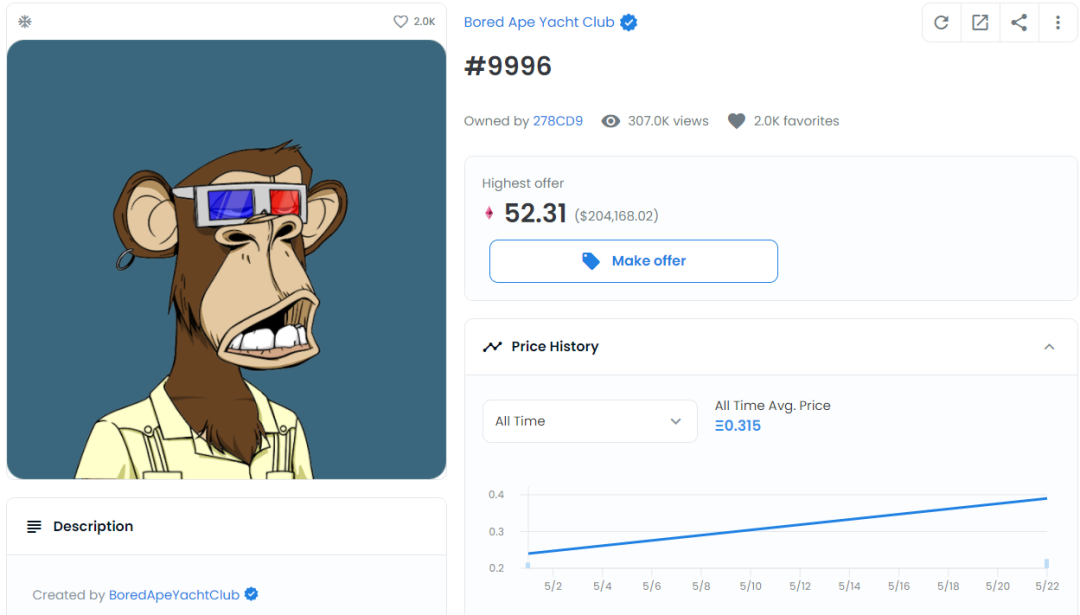Open the external link icon

980,23
